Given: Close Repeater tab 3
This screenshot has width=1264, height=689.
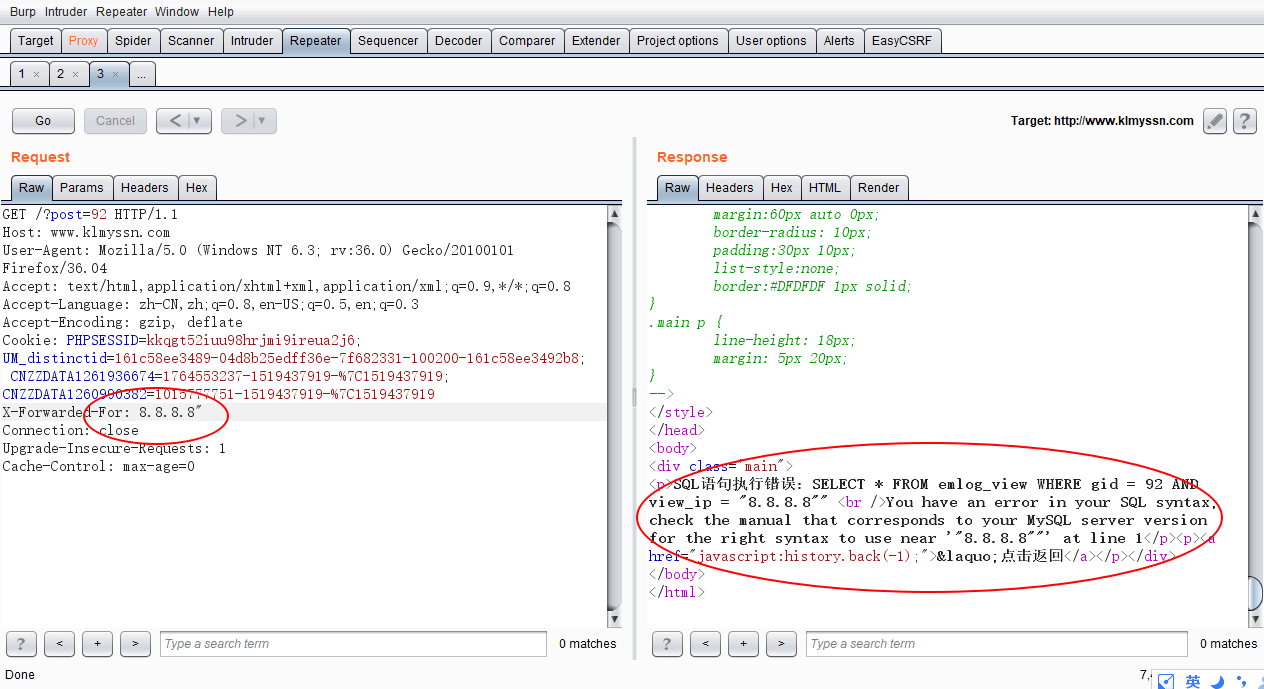Looking at the screenshot, I should [x=115, y=74].
